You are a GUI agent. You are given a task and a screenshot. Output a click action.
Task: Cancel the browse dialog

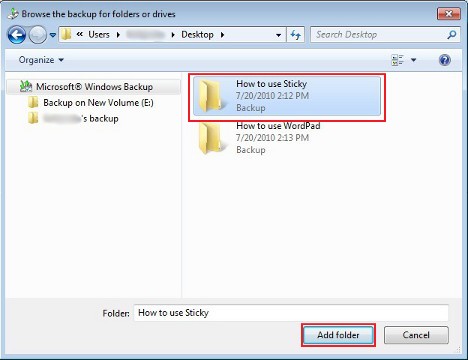(x=416, y=335)
